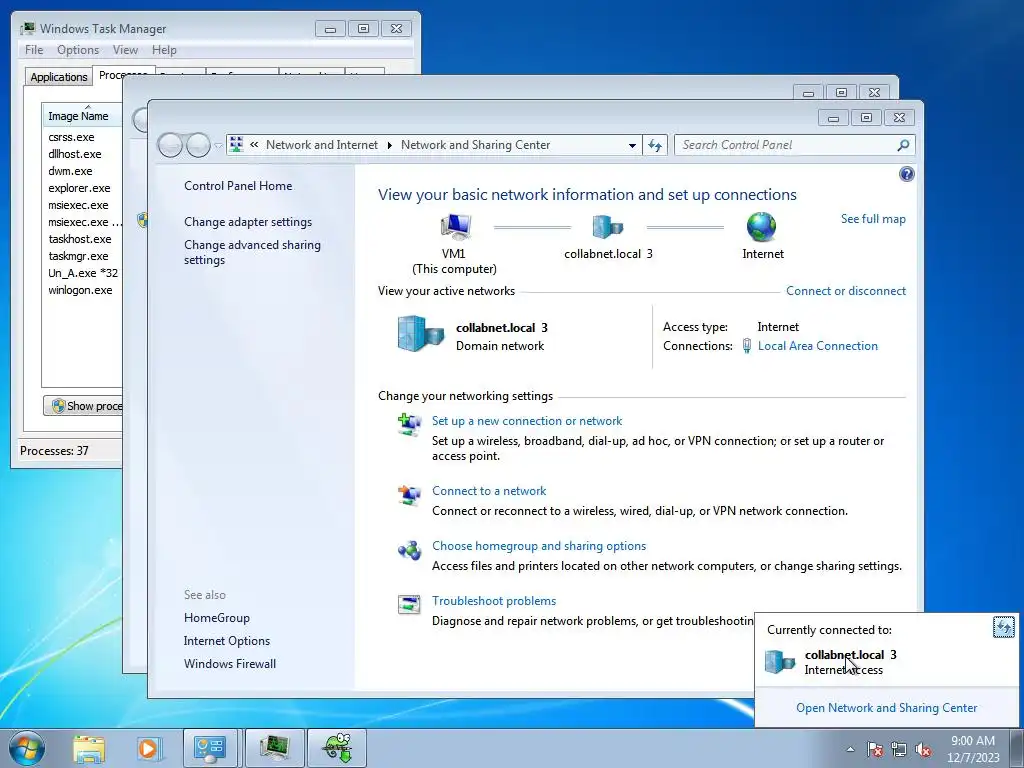Click Connect or disconnect link
1024x768 pixels.
pos(846,291)
